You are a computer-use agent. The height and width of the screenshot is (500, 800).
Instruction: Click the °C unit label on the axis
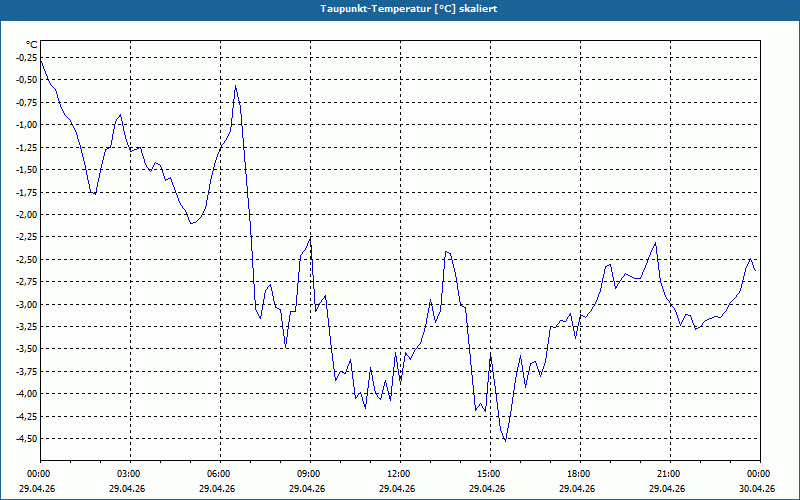click(32, 45)
